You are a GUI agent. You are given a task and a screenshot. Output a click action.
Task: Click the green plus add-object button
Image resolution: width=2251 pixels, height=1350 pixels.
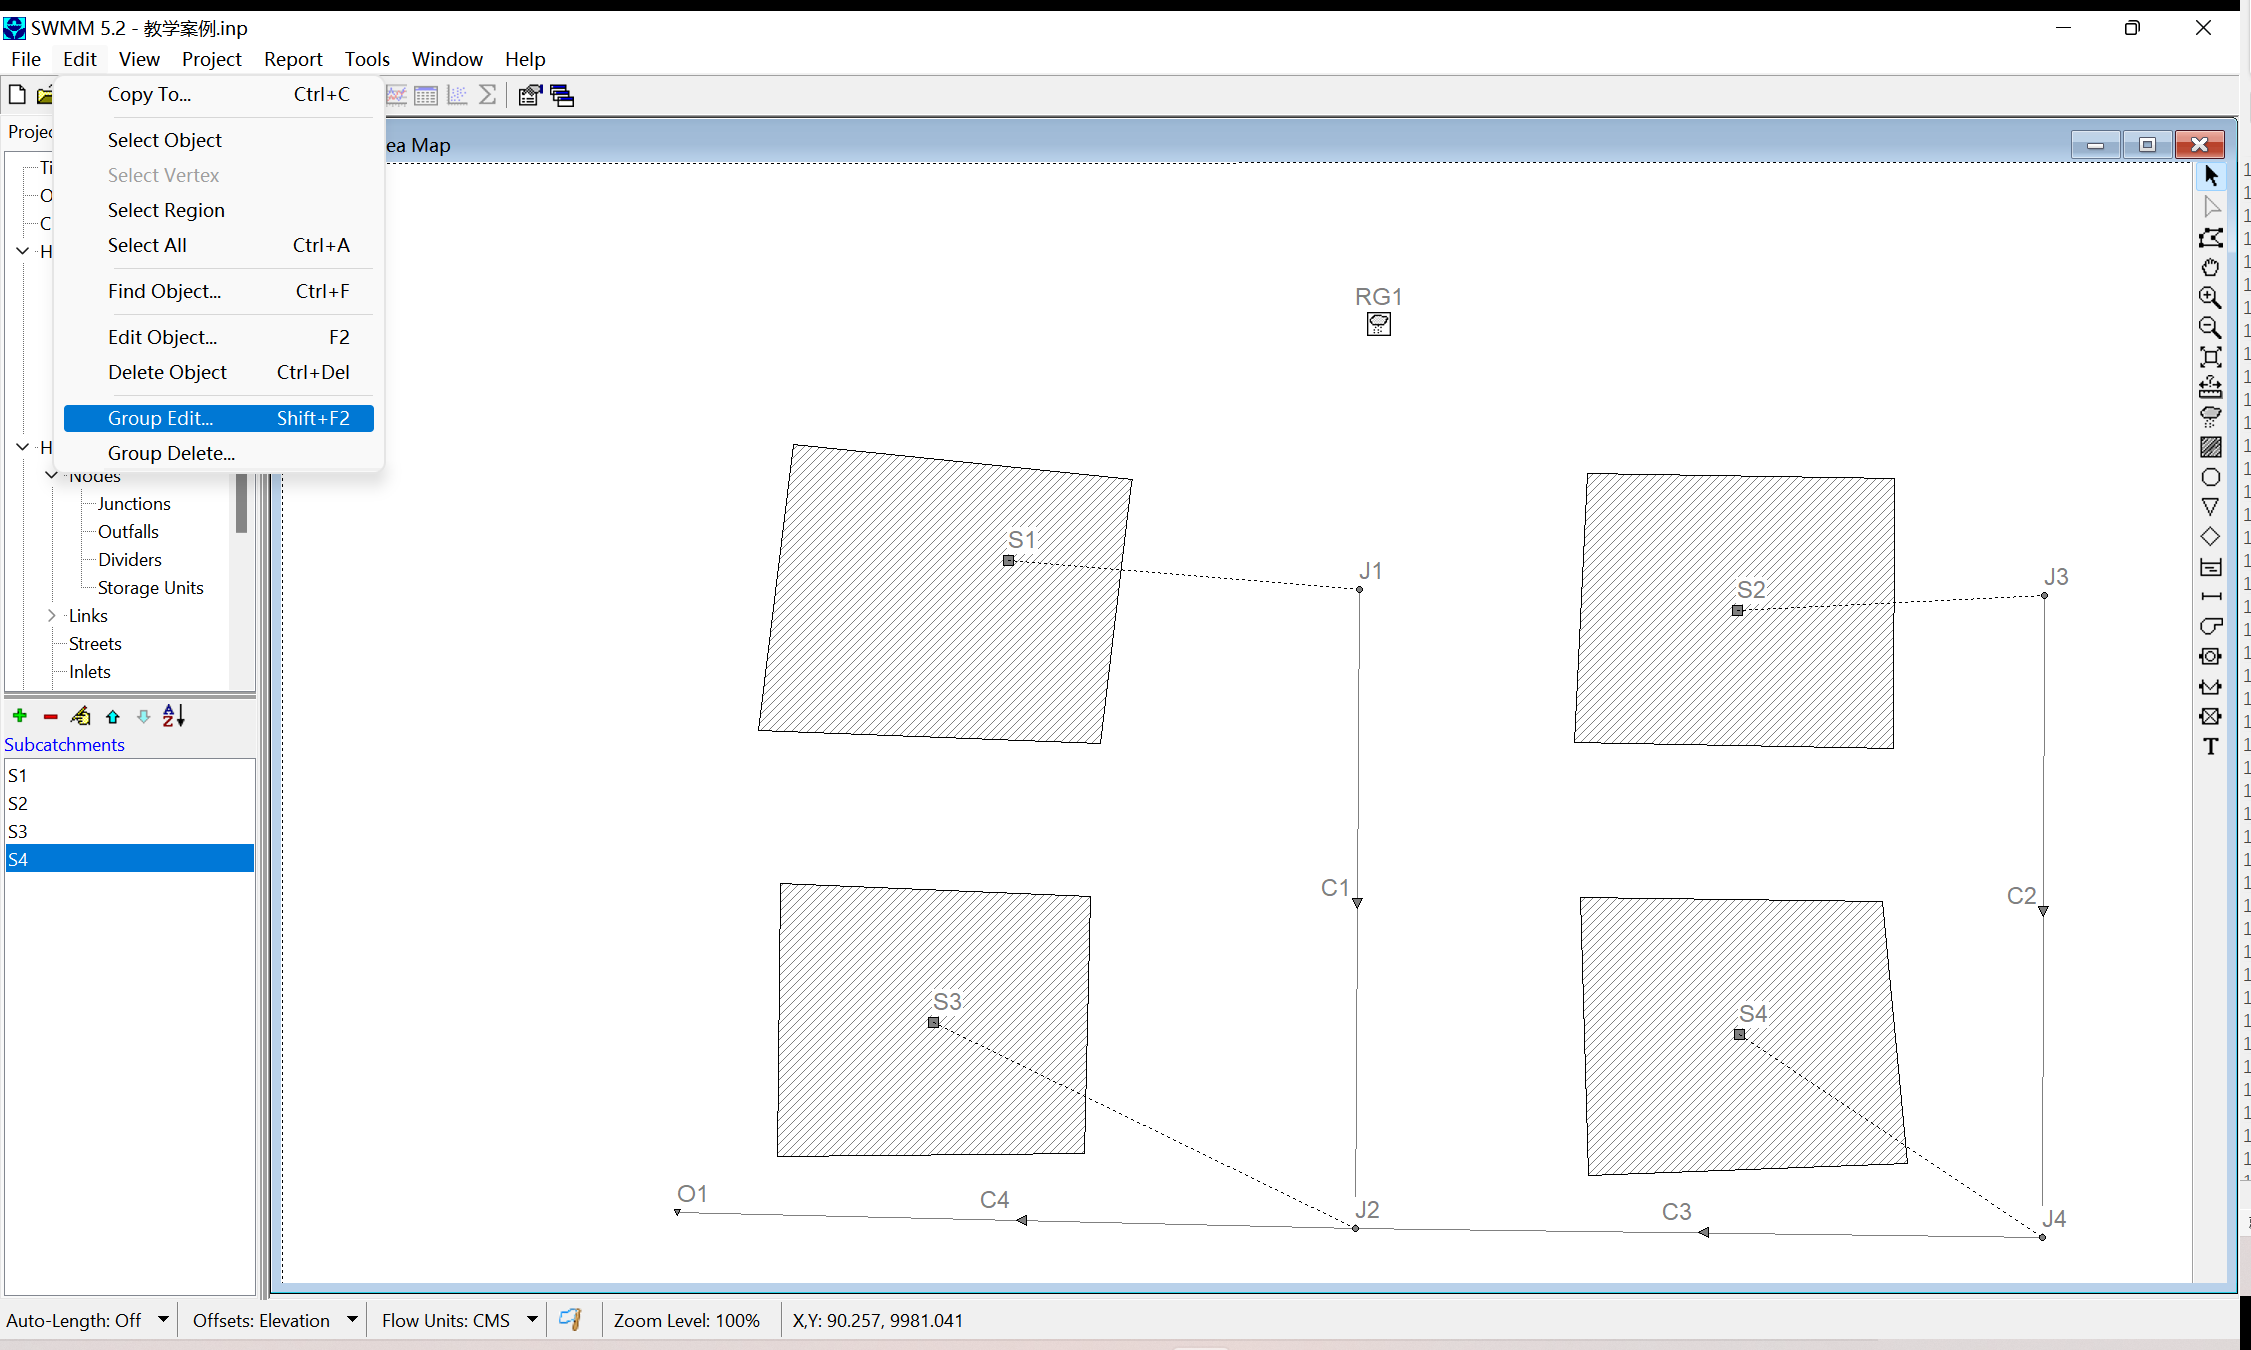[19, 716]
